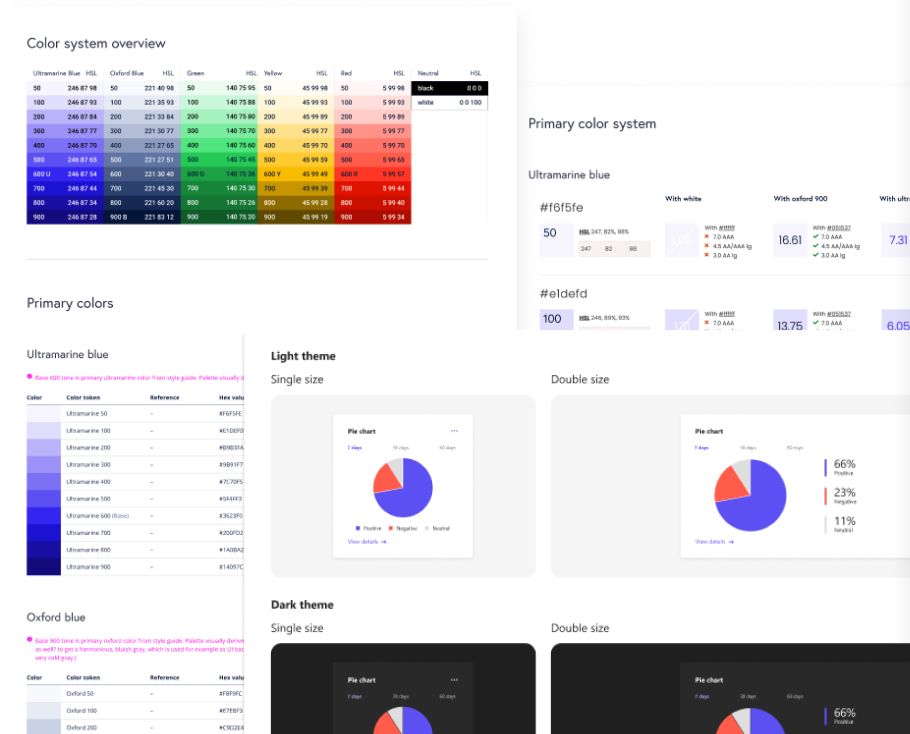This screenshot has height=734, width=910.
Task: Click the 16.61 contrast swatch with oxford 900
Action: pyautogui.click(x=790, y=240)
